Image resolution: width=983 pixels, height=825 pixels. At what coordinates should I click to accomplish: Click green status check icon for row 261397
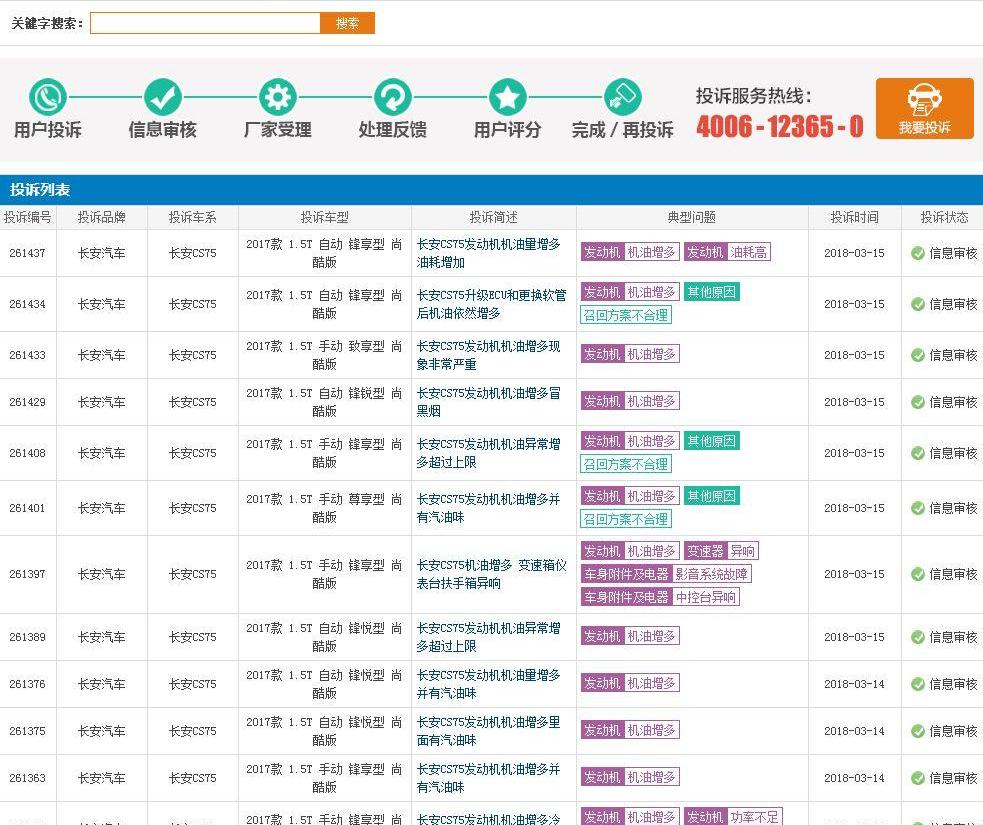918,574
